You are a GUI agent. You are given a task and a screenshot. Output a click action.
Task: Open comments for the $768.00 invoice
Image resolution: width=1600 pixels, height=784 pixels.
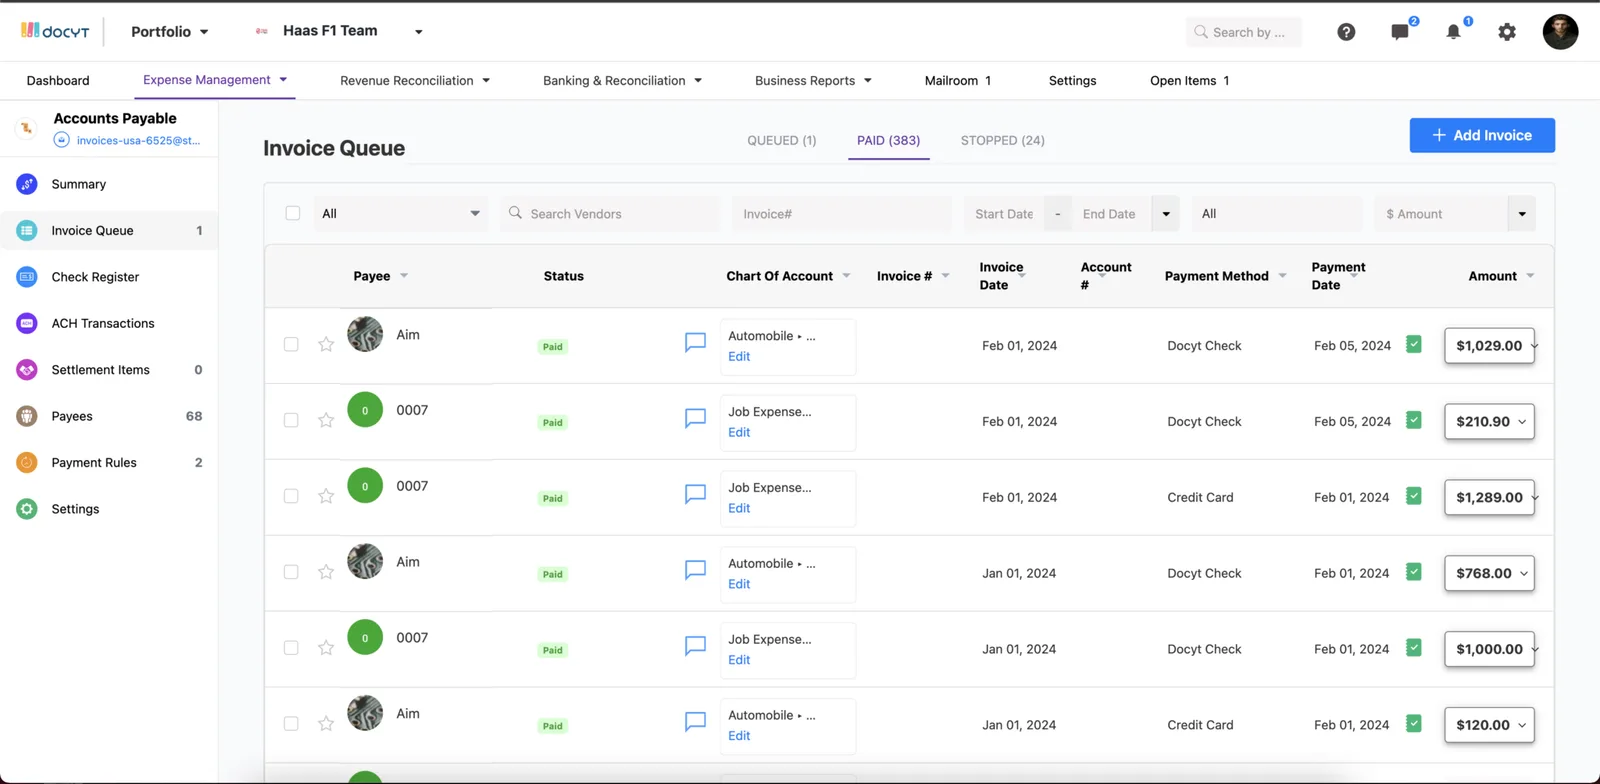pos(695,570)
